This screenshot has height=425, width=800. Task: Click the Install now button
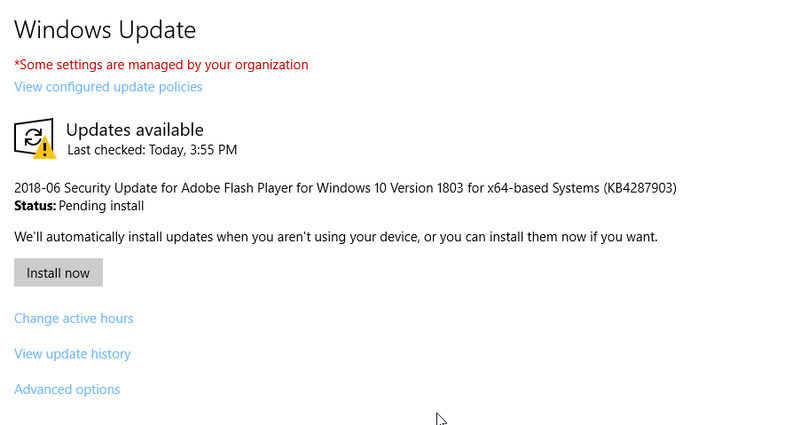(58, 272)
